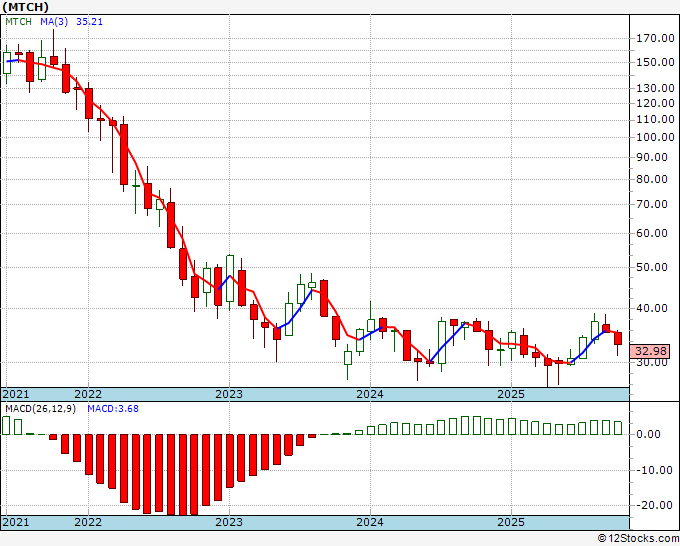Click the 0.00 MACD axis label
This screenshot has width=680, height=546.
pyautogui.click(x=648, y=435)
